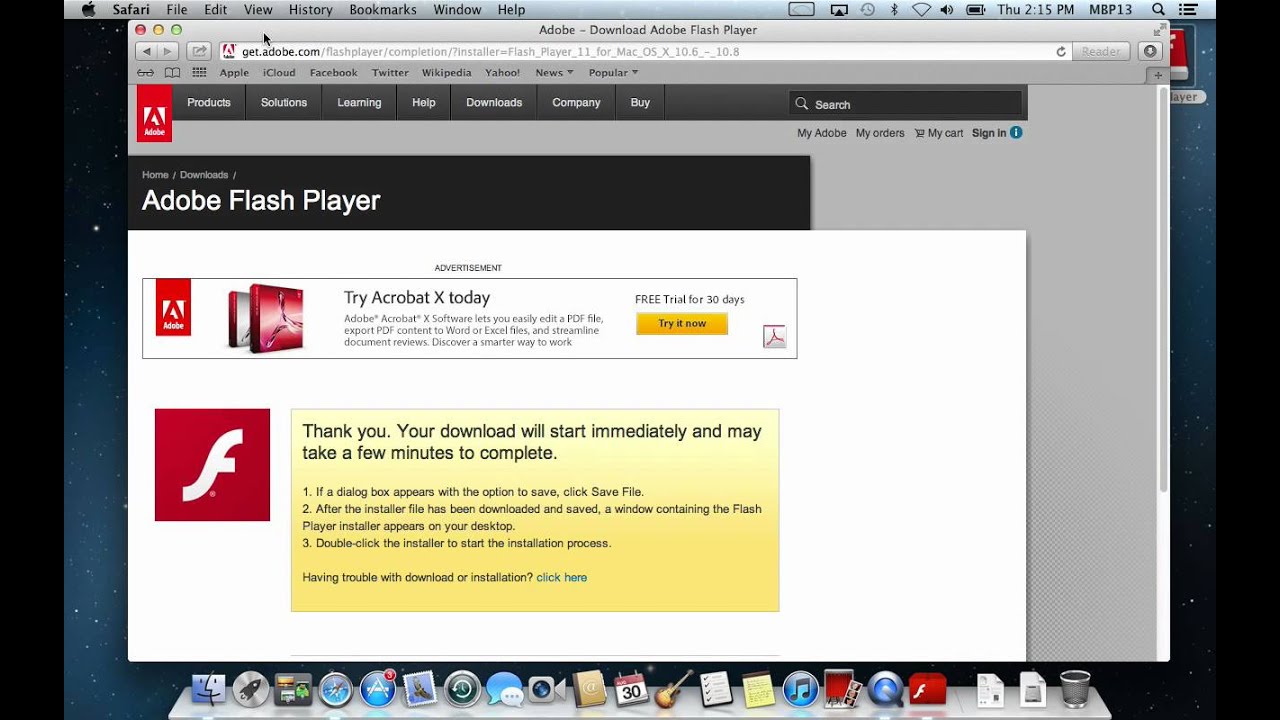1280x720 pixels.
Task: Click the page vertical scrollbar
Action: tap(1163, 290)
